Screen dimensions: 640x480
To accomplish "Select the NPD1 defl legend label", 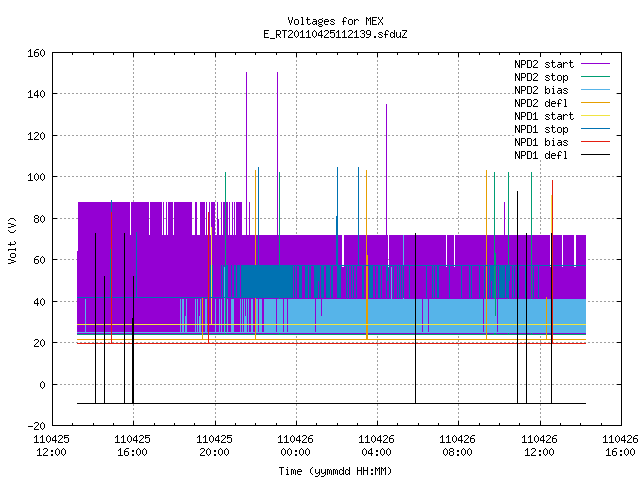I will click(541, 155).
